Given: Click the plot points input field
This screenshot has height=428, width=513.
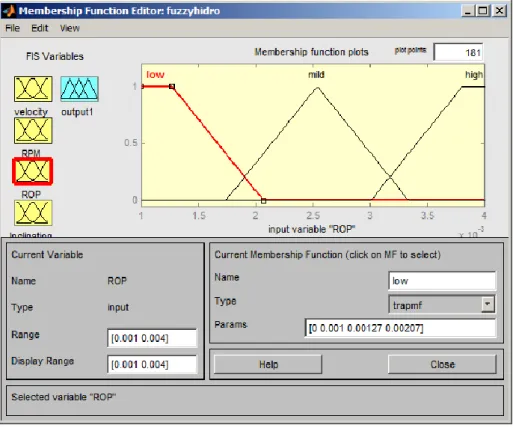Looking at the screenshot, I should pos(458,52).
